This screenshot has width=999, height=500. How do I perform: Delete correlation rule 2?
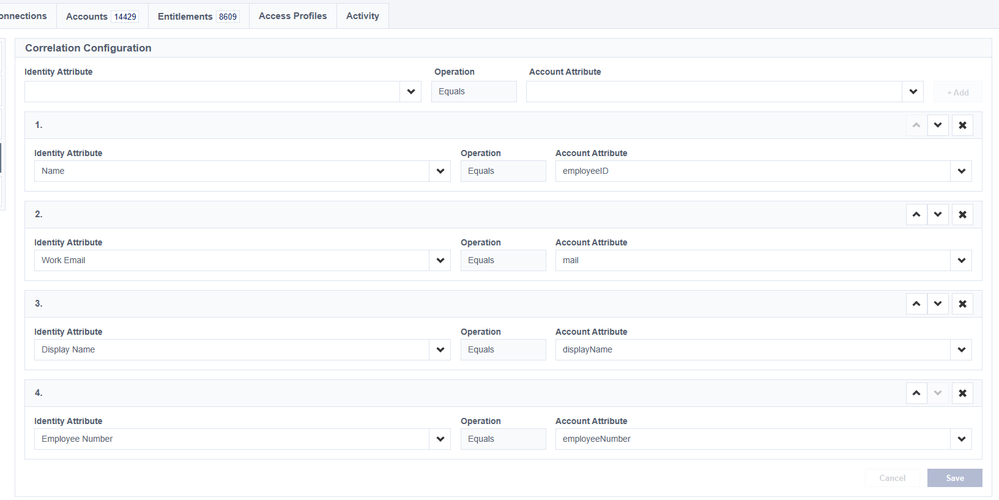tap(962, 215)
